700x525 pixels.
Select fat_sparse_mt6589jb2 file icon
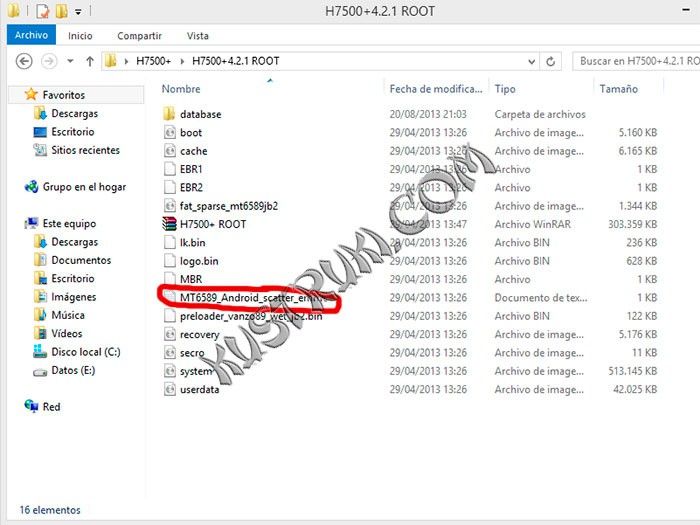tap(170, 205)
